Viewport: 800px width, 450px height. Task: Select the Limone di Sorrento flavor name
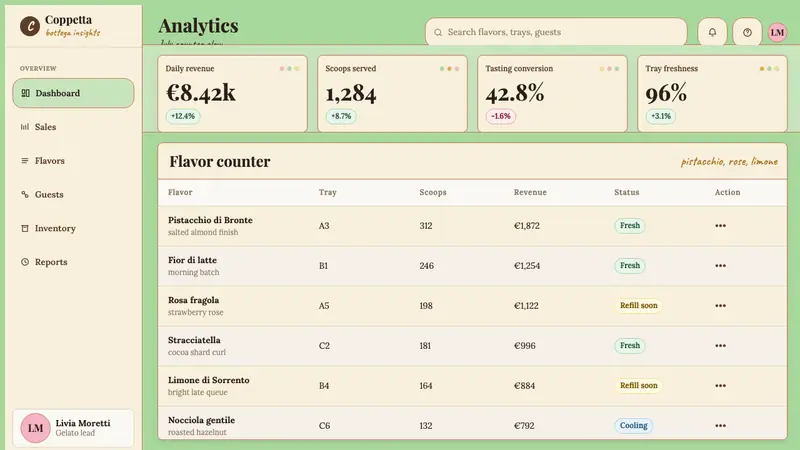[209, 380]
